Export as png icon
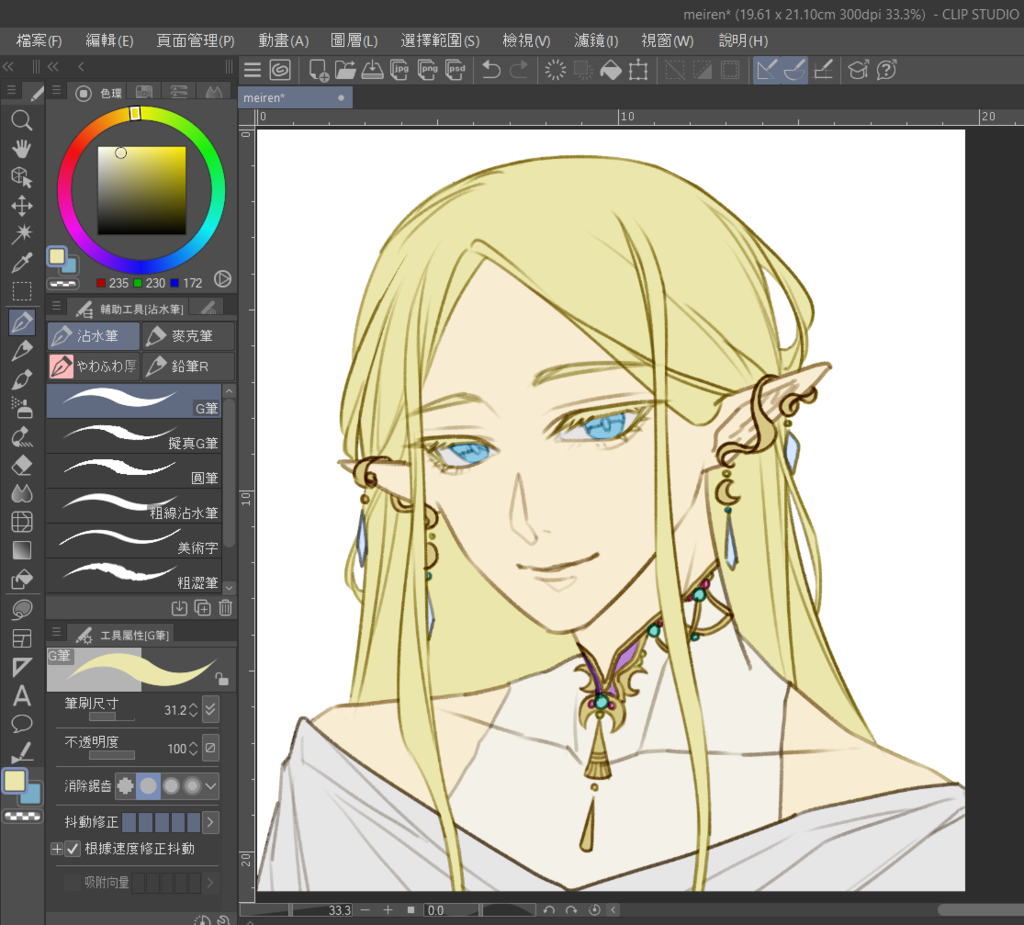This screenshot has height=925, width=1024. 428,70
